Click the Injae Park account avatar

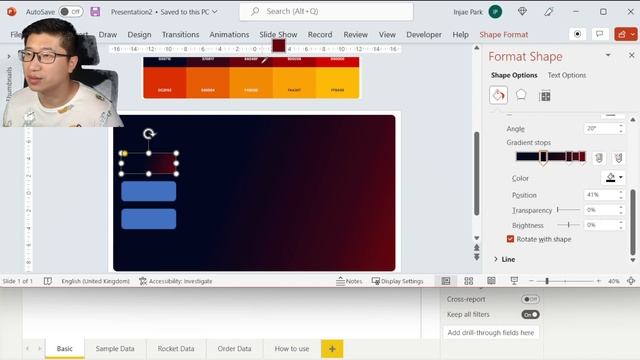[496, 12]
